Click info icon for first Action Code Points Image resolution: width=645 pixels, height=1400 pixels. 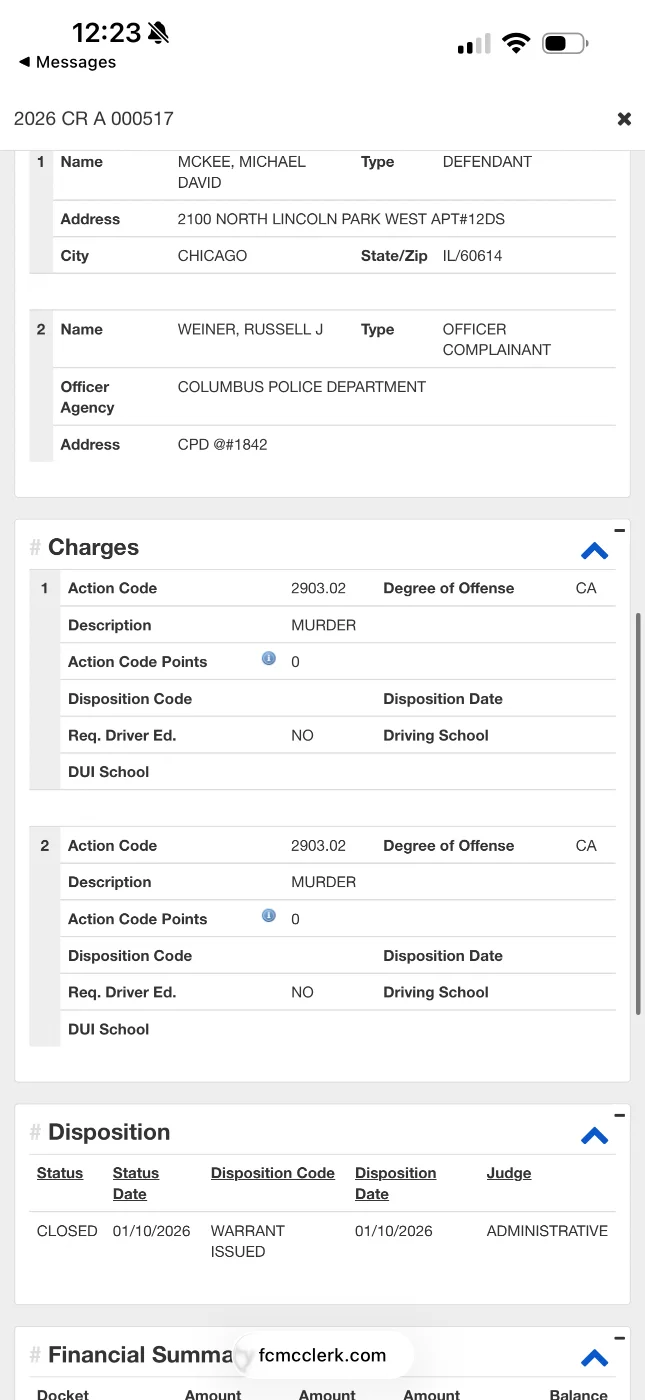pos(268,659)
